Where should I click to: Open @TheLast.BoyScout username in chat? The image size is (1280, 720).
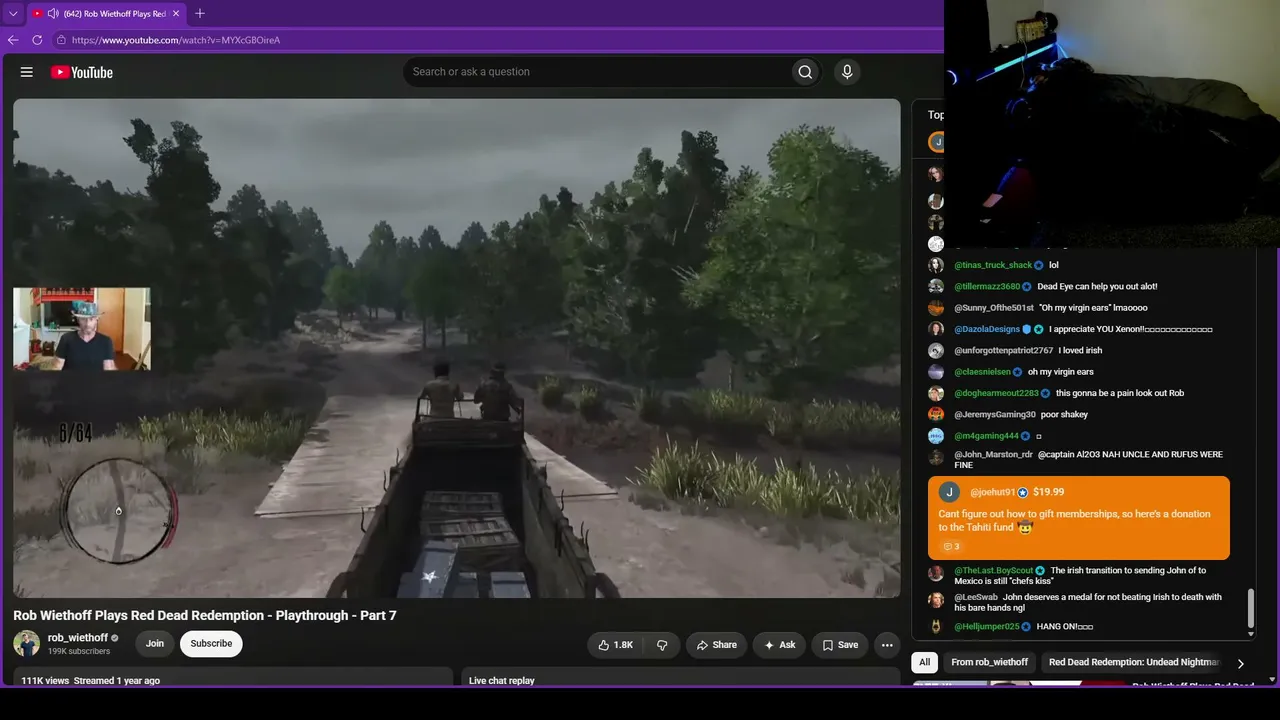click(993, 571)
